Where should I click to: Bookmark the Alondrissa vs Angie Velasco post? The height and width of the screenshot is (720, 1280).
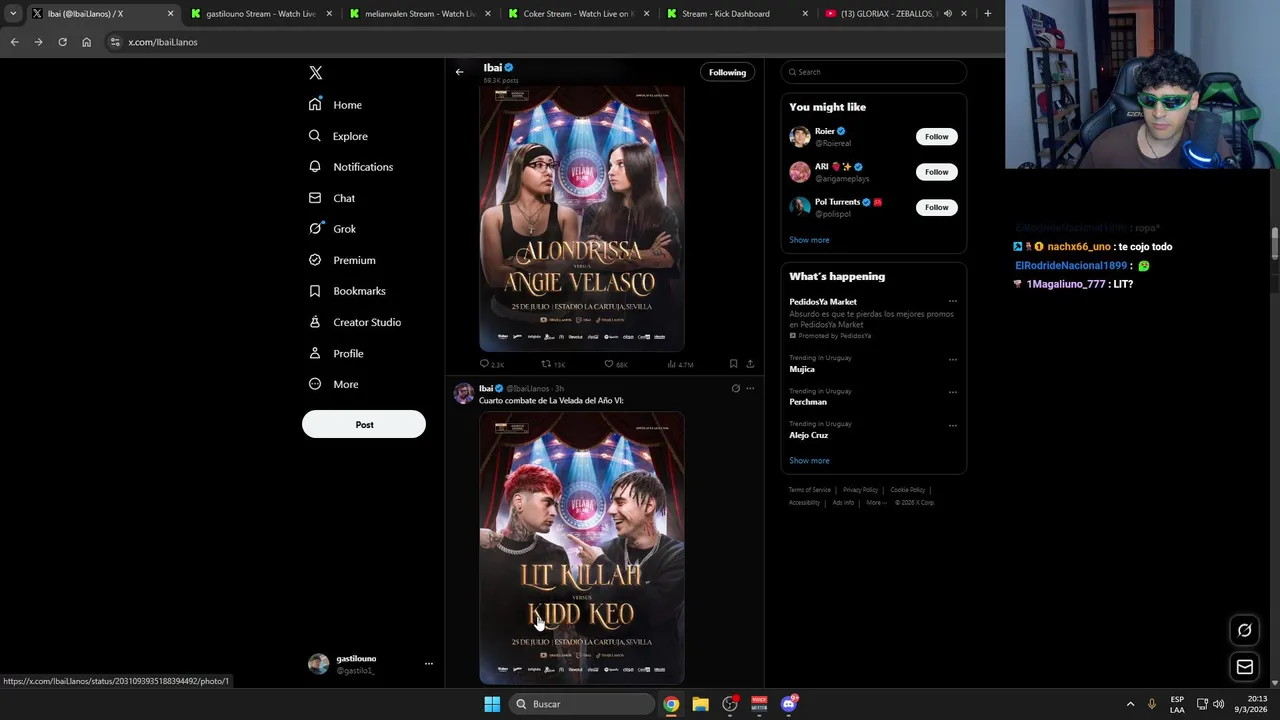click(x=733, y=364)
